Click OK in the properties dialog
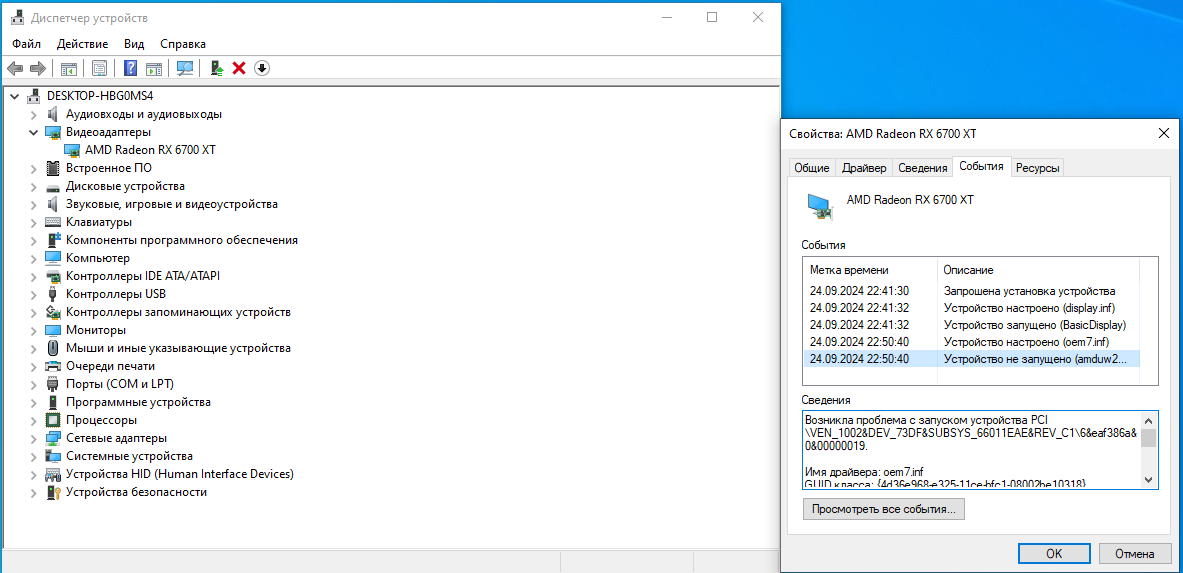Image resolution: width=1183 pixels, height=573 pixels. click(1054, 553)
